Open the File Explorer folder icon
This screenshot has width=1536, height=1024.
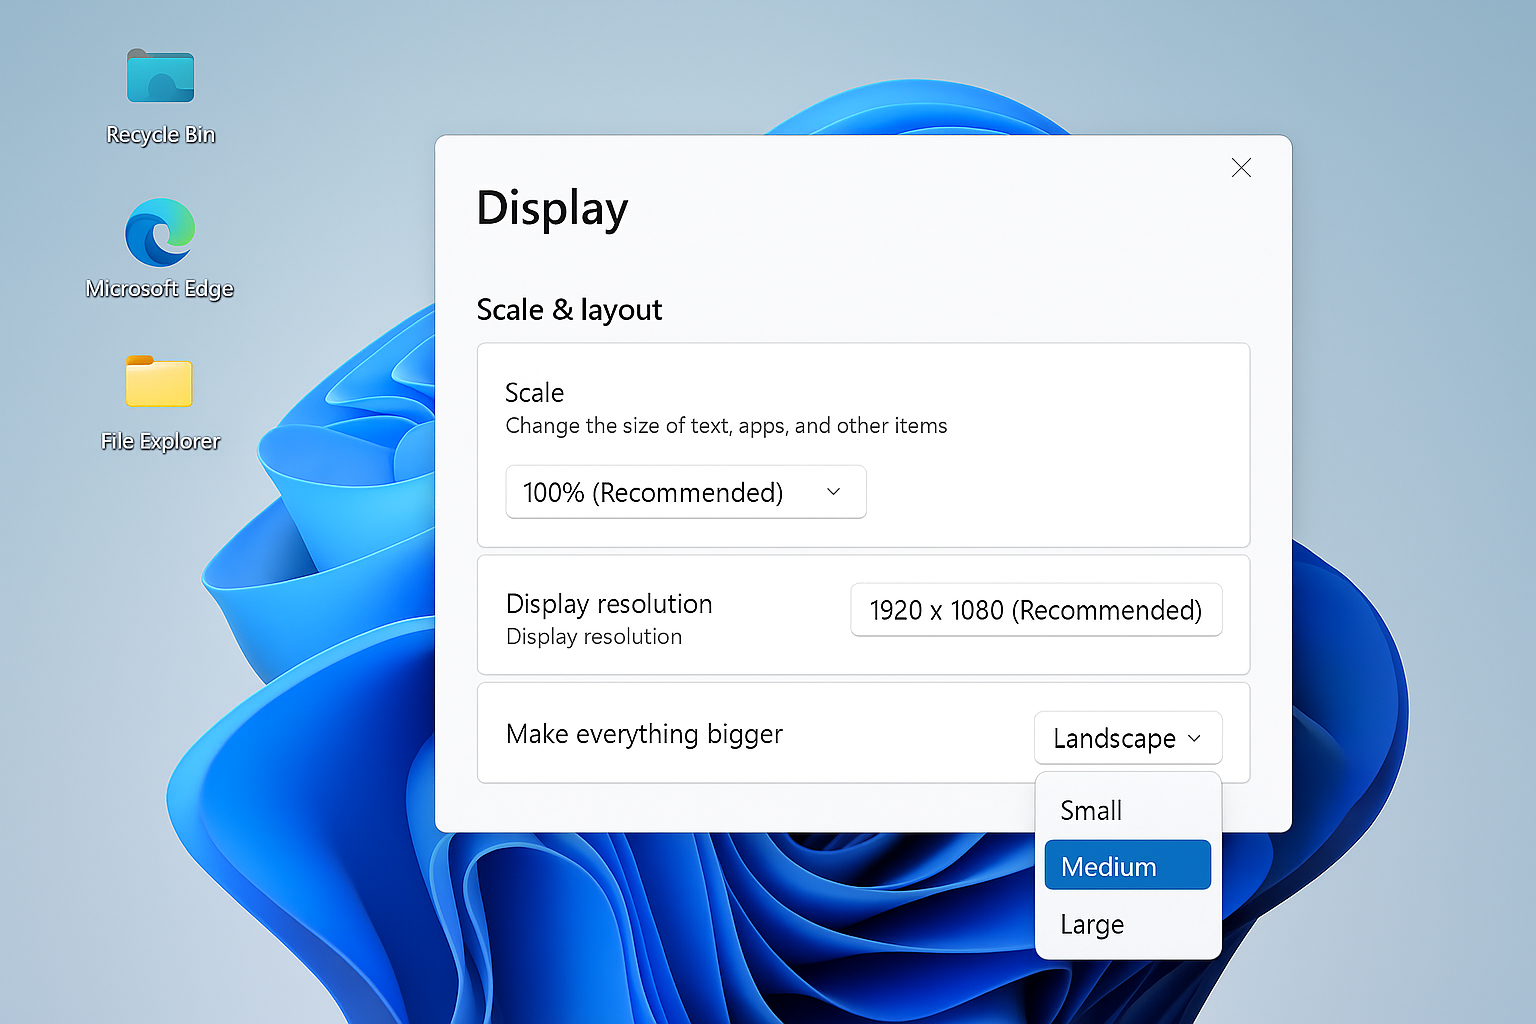coord(159,381)
